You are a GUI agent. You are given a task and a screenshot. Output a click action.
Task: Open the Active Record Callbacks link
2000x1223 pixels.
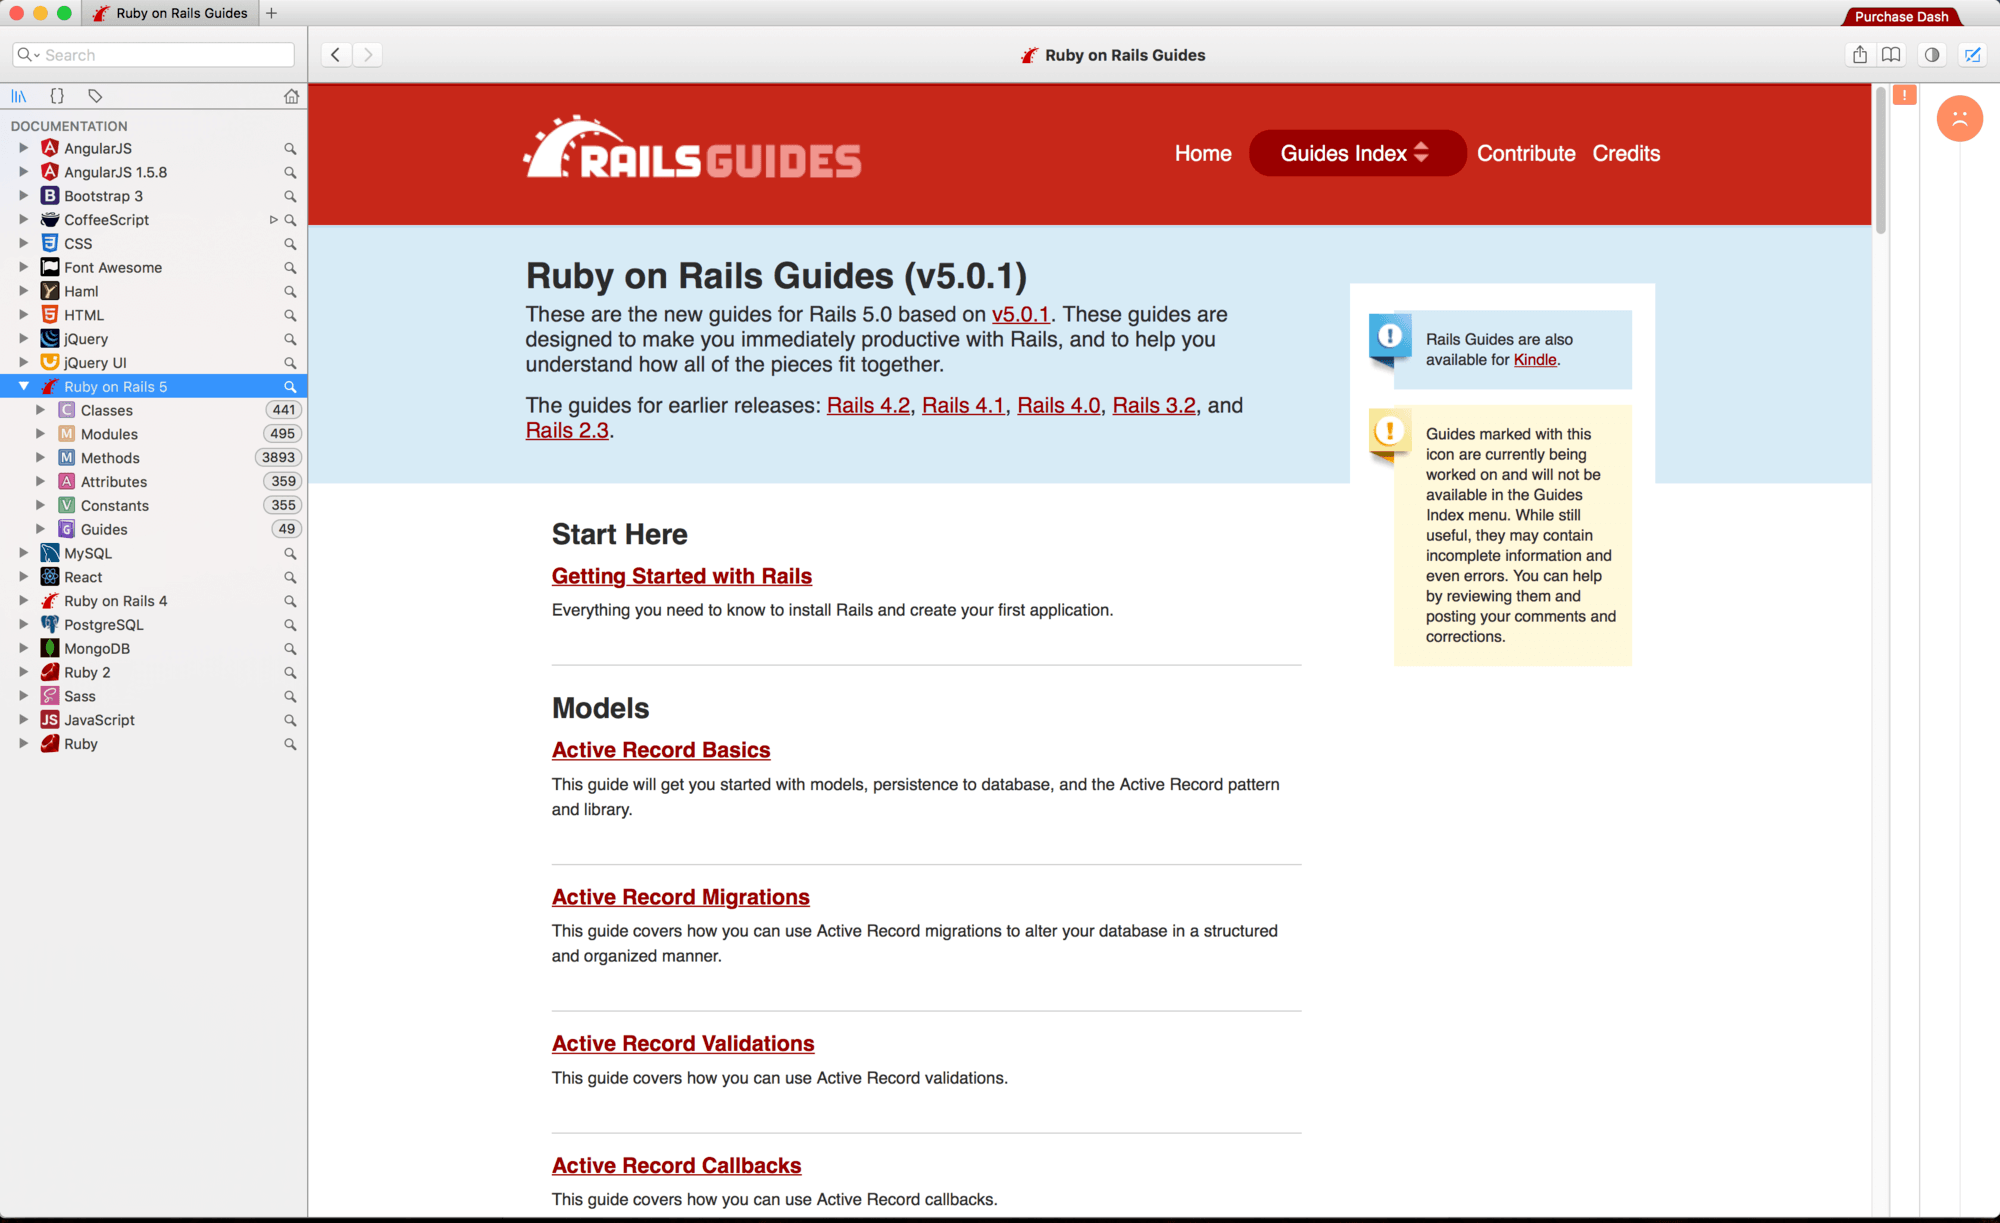[677, 1165]
